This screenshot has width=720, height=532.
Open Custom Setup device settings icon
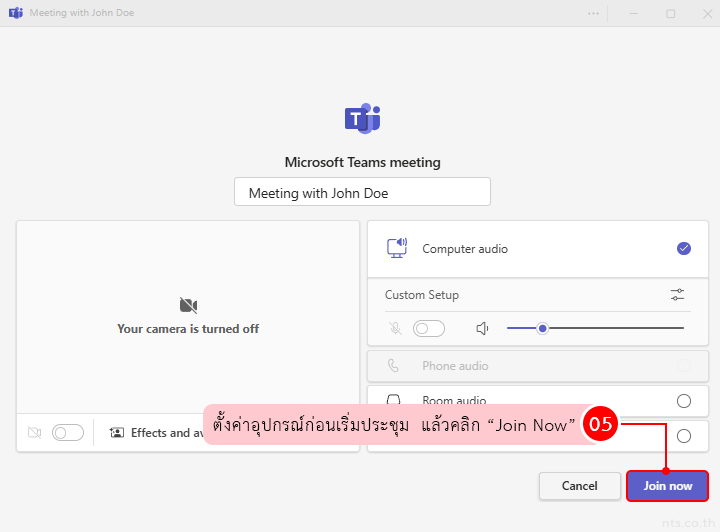click(x=677, y=294)
